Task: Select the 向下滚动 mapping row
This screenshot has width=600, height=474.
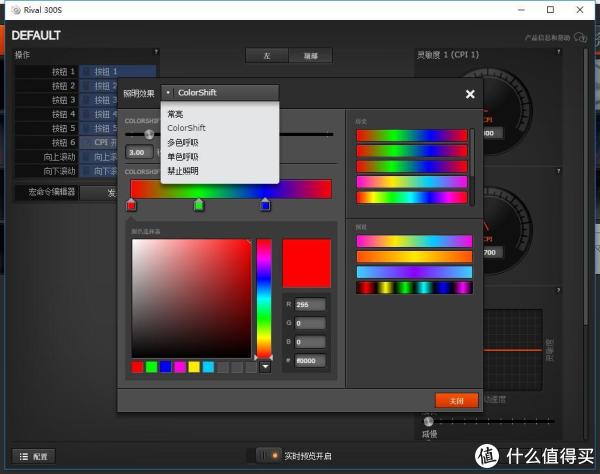Action: coord(66,171)
